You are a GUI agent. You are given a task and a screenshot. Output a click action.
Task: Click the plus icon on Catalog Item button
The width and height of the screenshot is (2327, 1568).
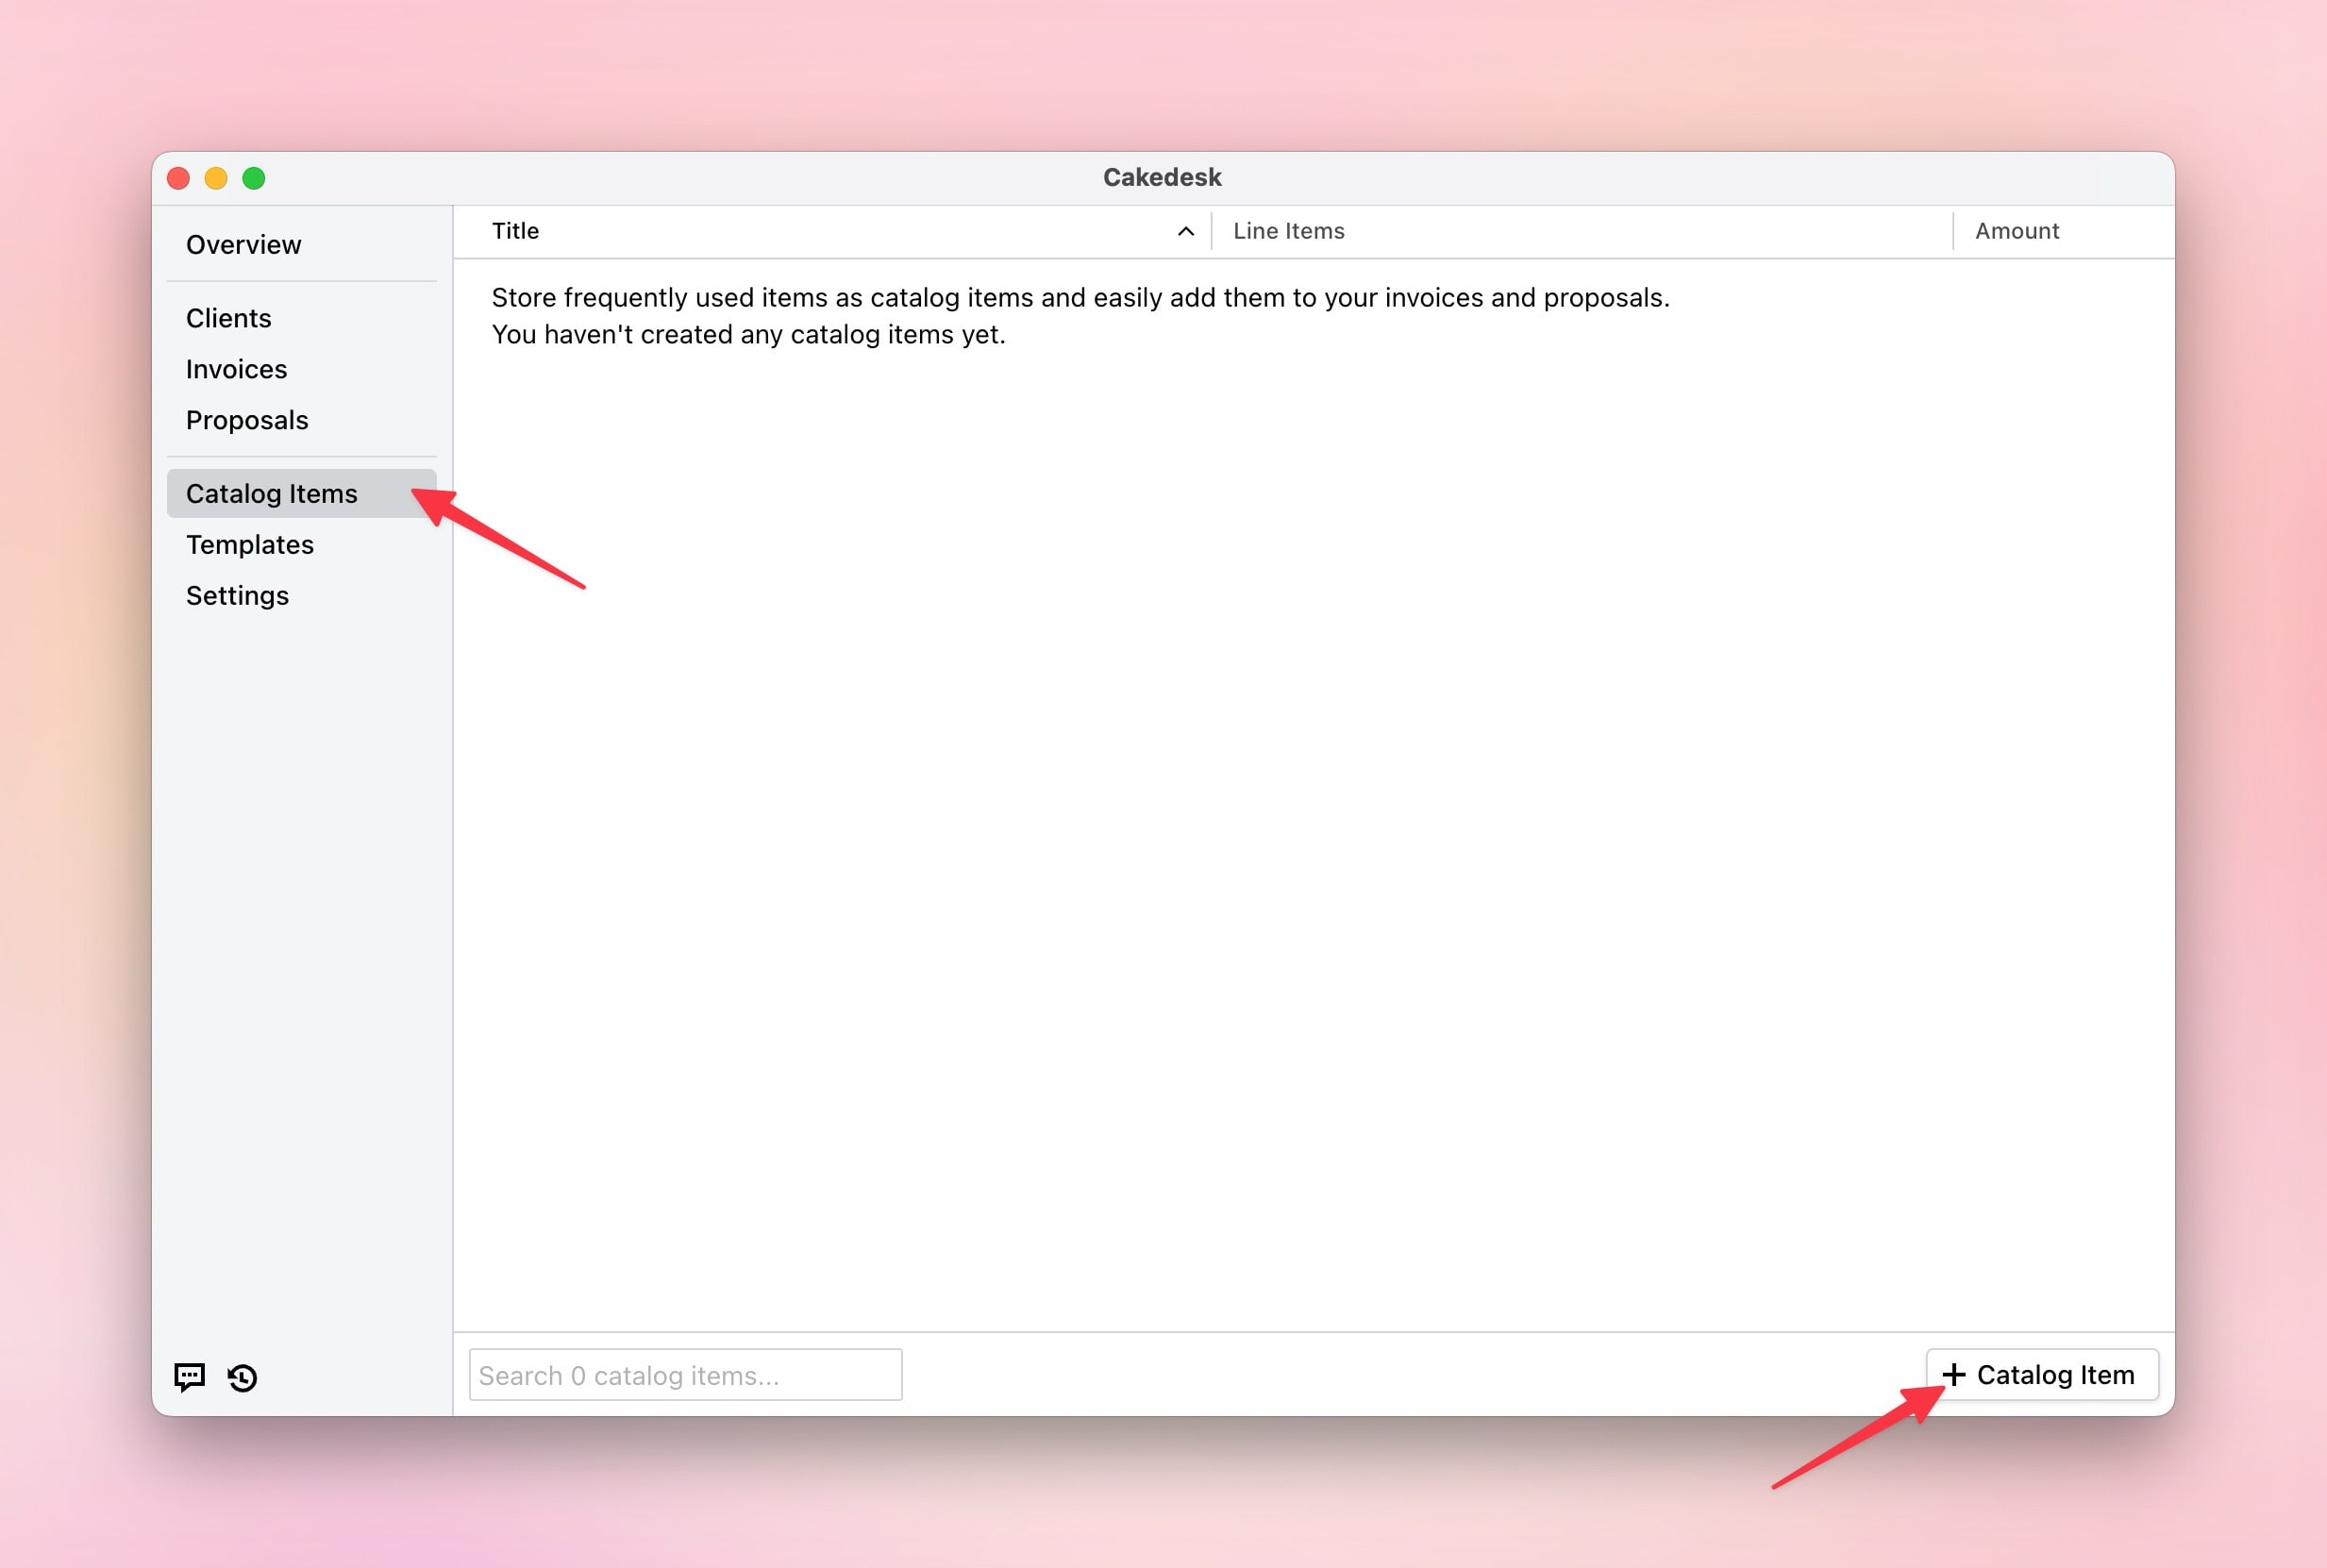point(1953,1375)
